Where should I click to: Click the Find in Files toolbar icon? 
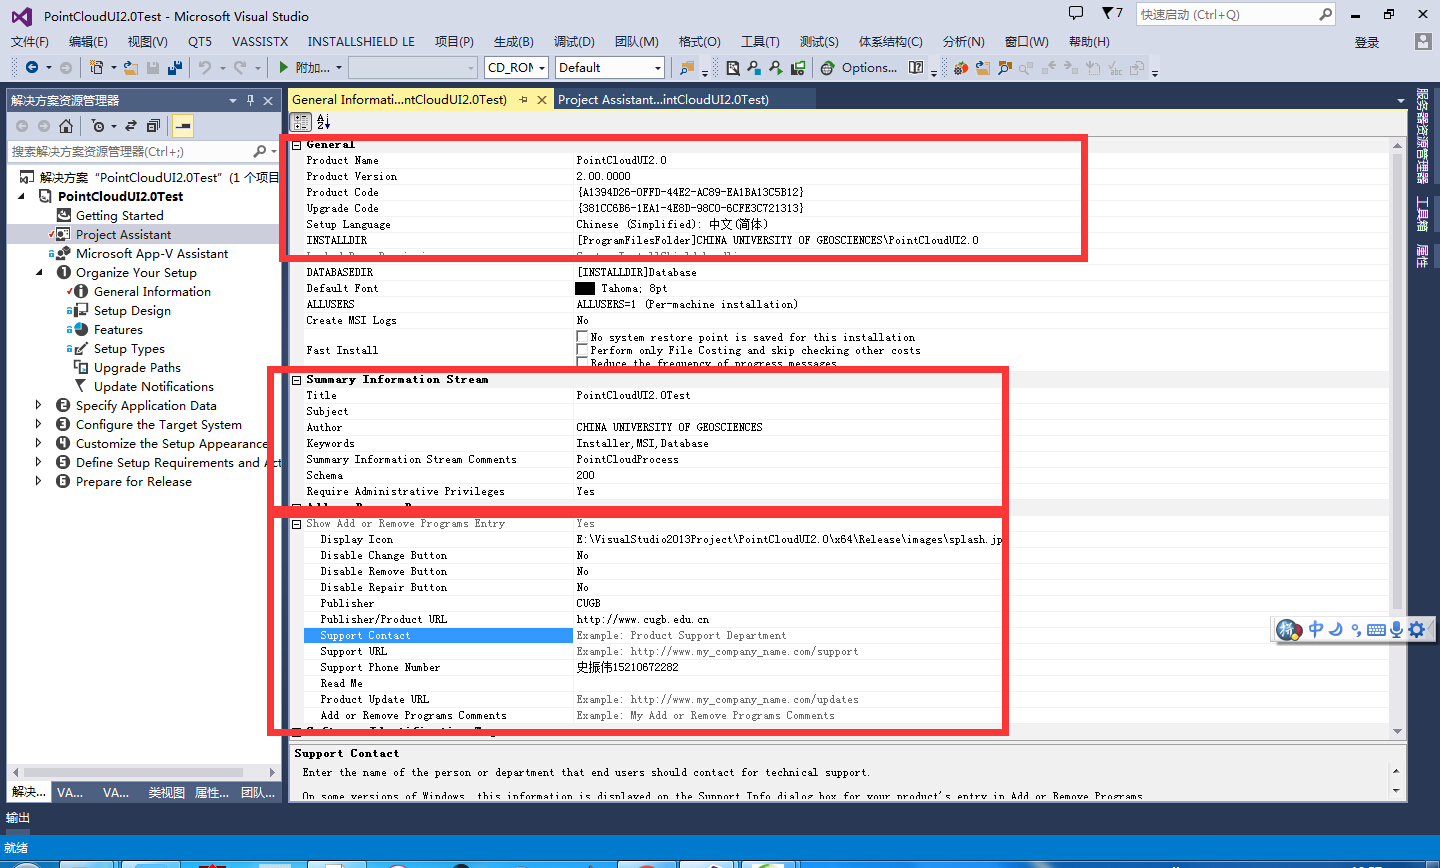(687, 68)
